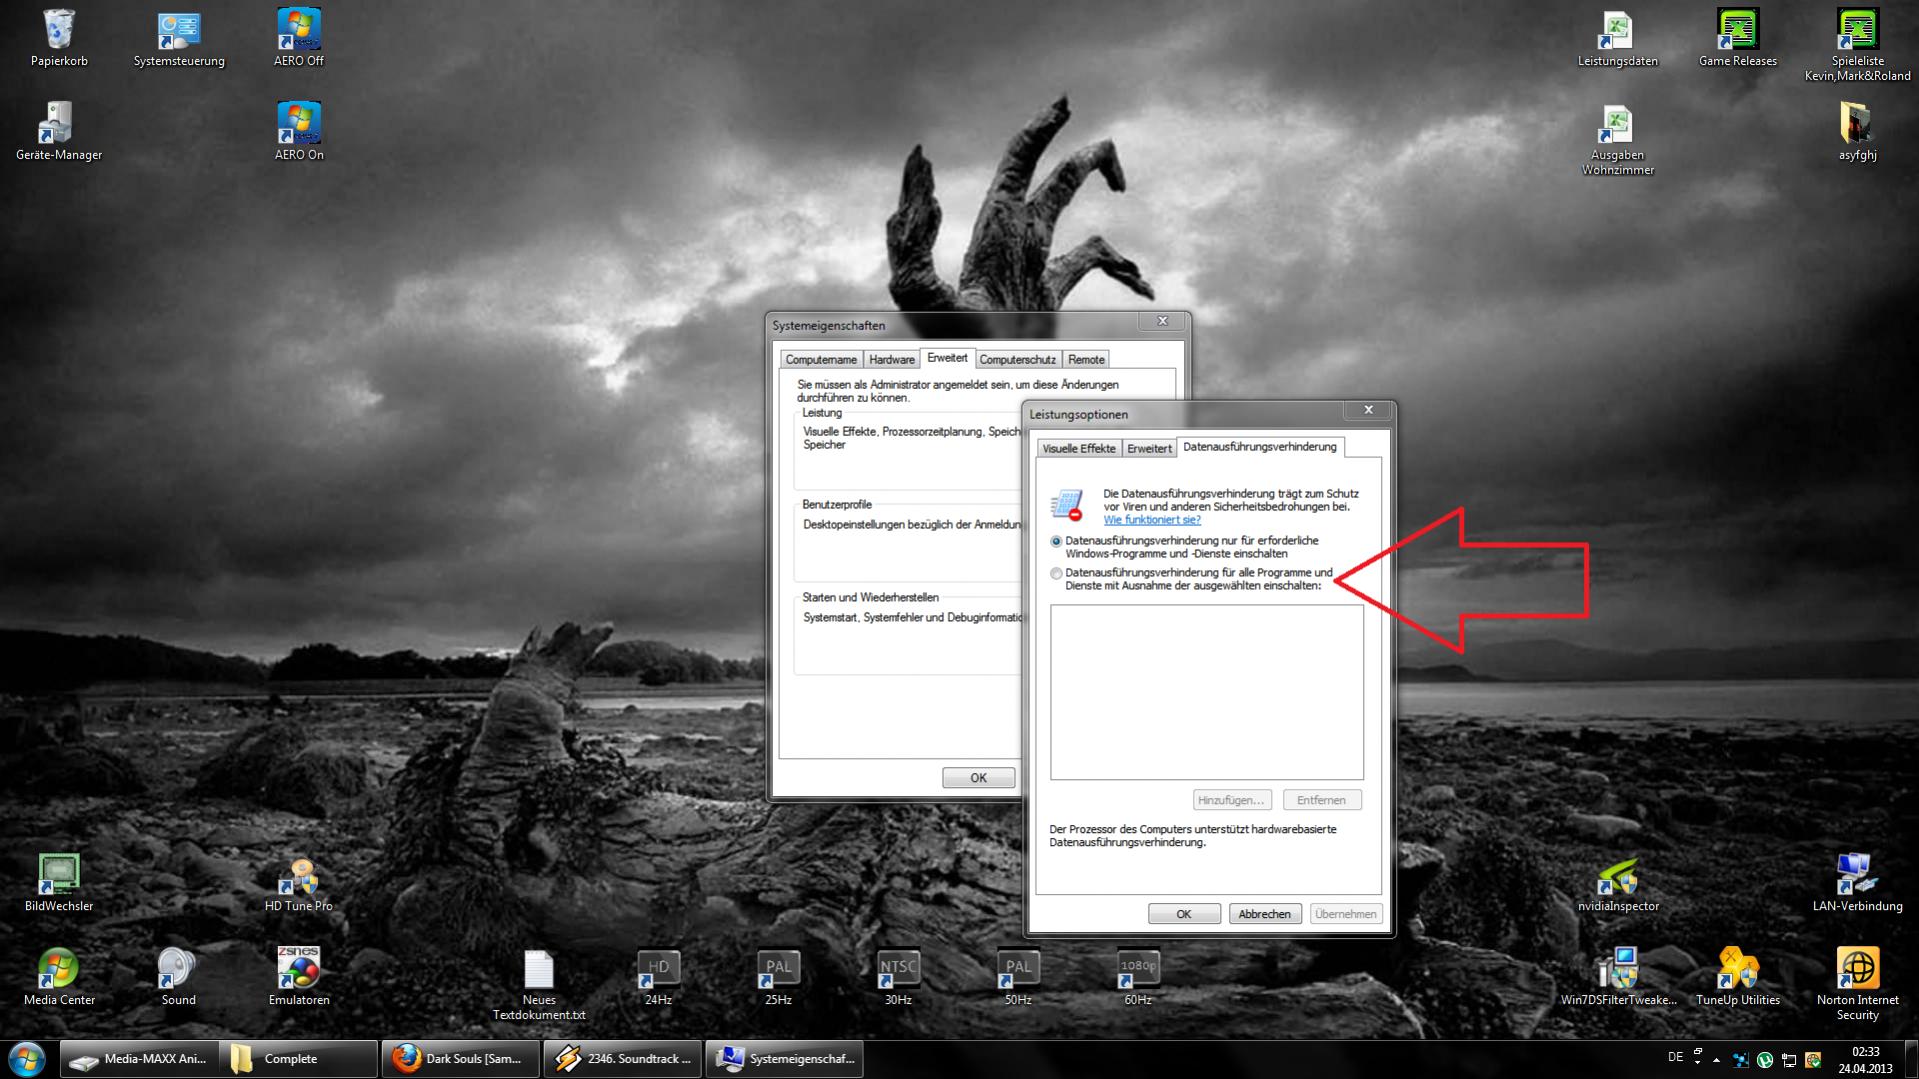Switch to Firefox Dark Souls taskbar window
1919x1079 pixels.
click(460, 1059)
